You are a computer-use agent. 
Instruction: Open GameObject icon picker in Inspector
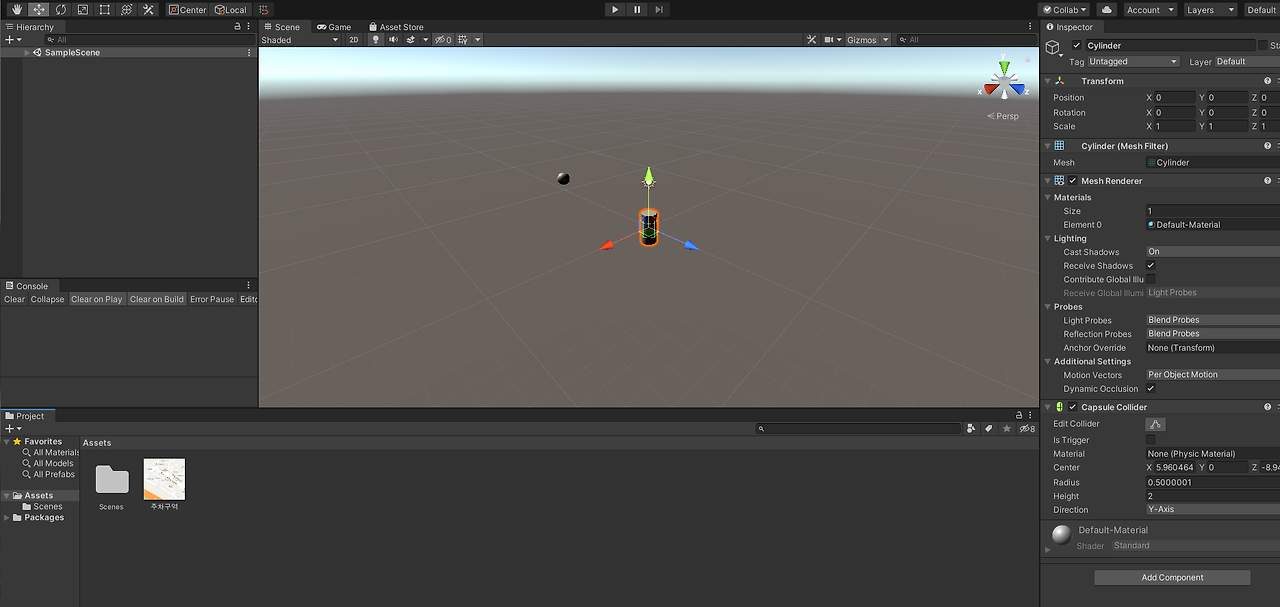click(1054, 48)
